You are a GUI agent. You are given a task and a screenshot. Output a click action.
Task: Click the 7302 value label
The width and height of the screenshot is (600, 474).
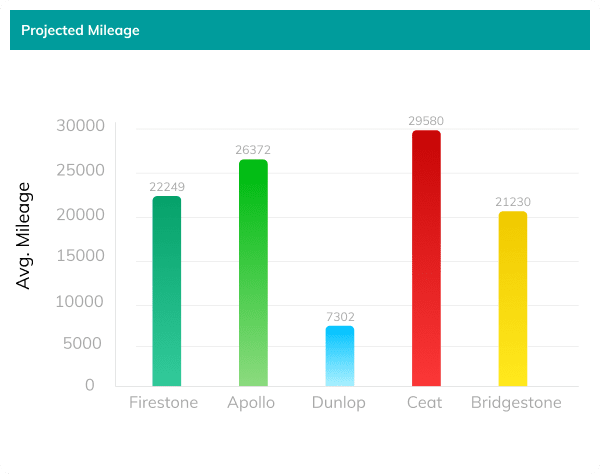(x=340, y=317)
